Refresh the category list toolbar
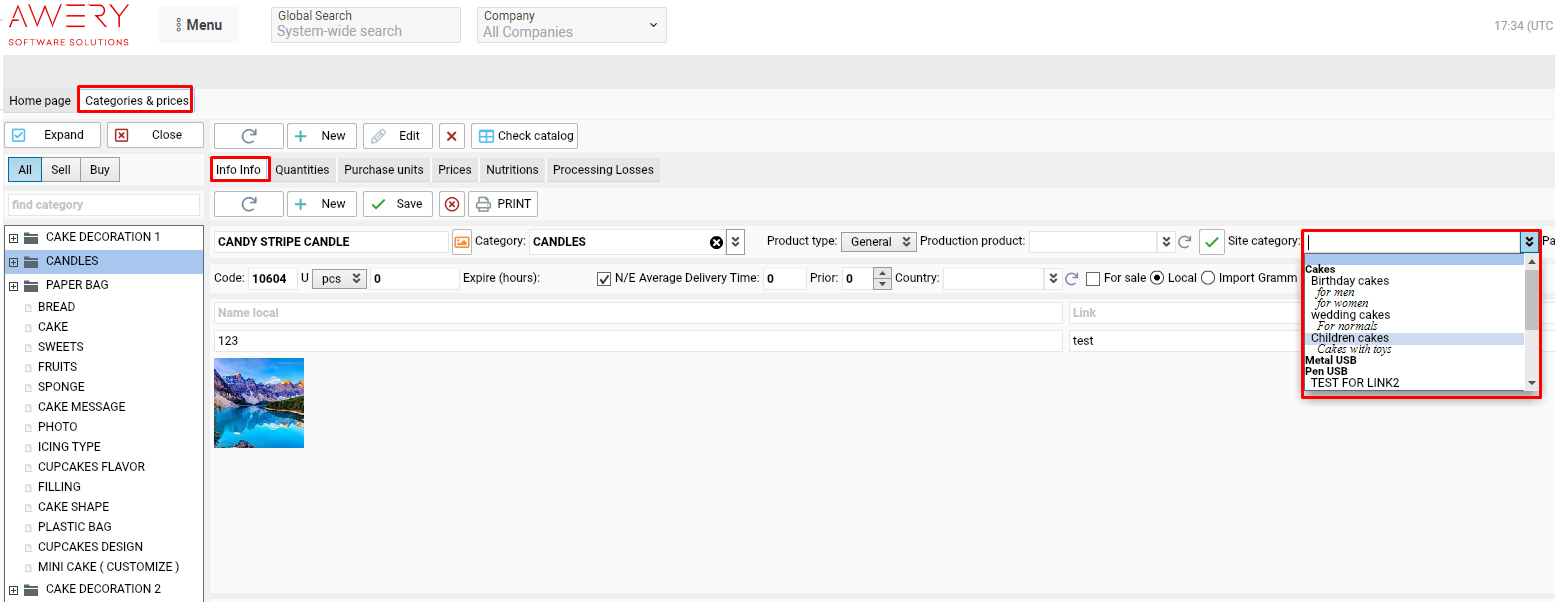Viewport: 1555px width, 602px height. click(248, 135)
